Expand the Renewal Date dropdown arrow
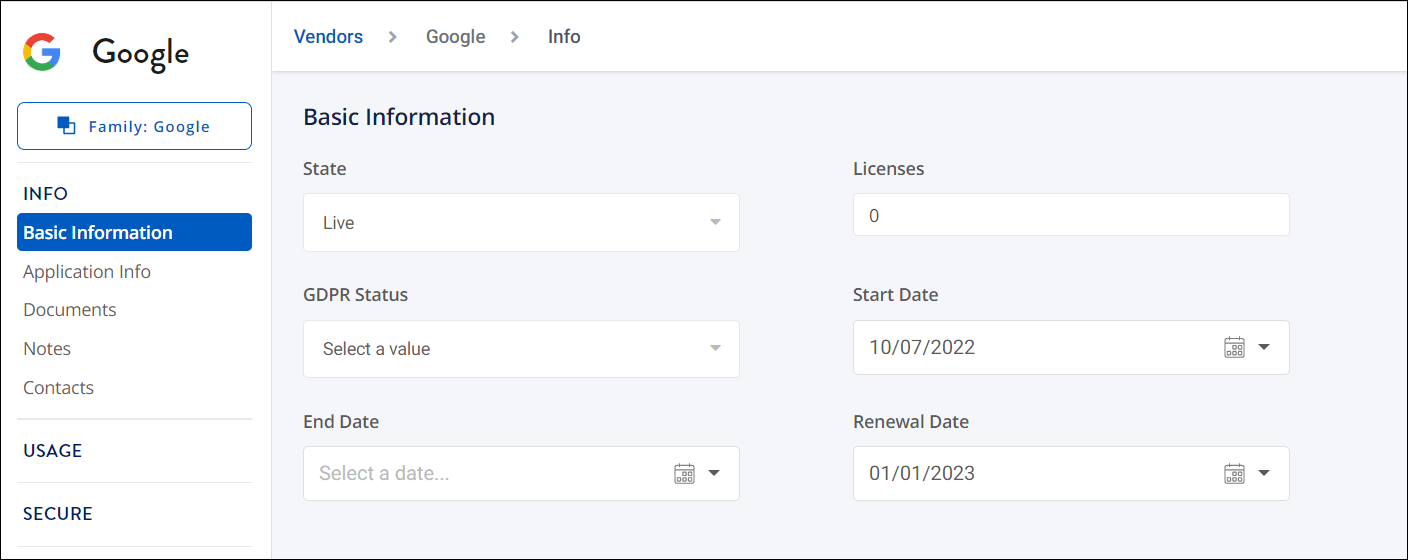The image size is (1408, 560). pyautogui.click(x=1264, y=473)
